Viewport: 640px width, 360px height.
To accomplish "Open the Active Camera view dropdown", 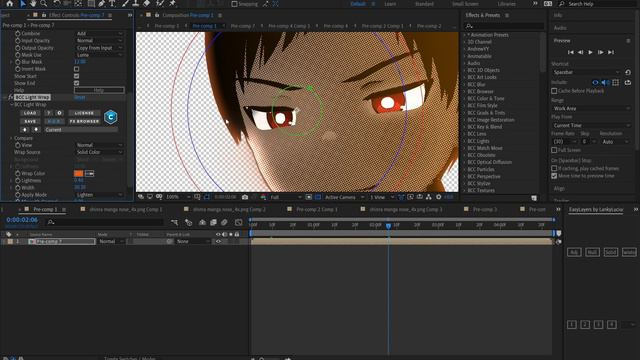I will (x=344, y=197).
